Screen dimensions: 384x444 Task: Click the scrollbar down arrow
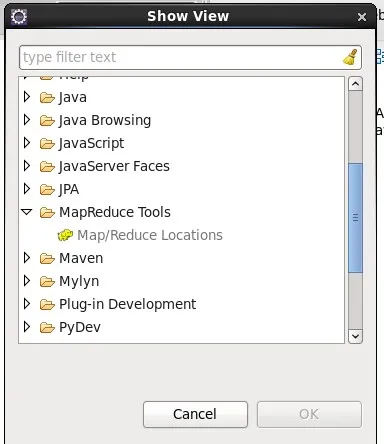355,336
